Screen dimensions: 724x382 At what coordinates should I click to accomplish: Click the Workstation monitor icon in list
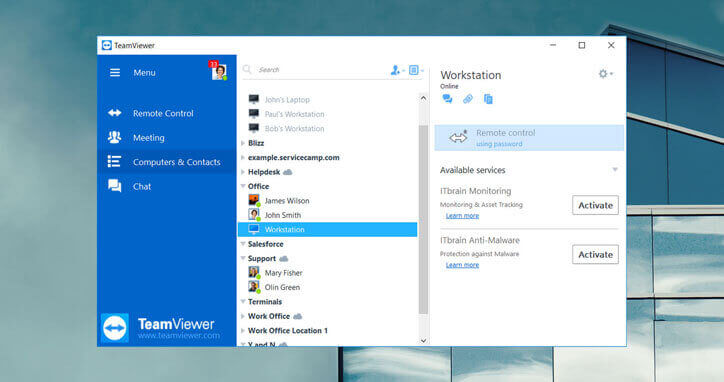pyautogui.click(x=253, y=229)
